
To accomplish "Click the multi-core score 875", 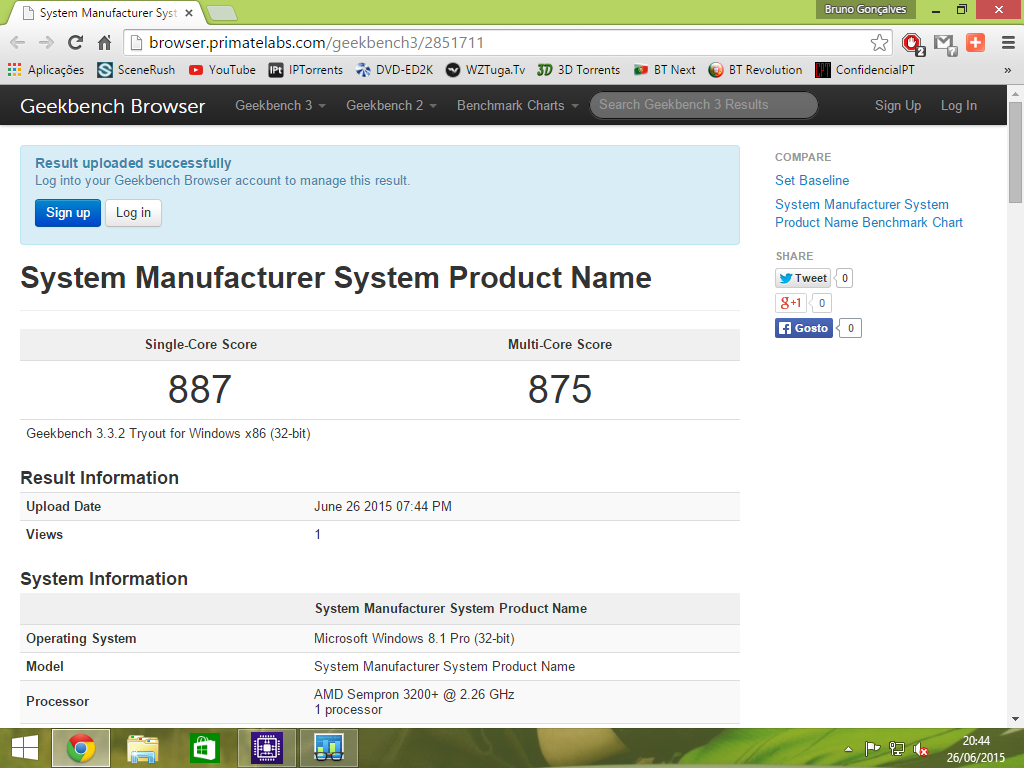I will (x=560, y=390).
